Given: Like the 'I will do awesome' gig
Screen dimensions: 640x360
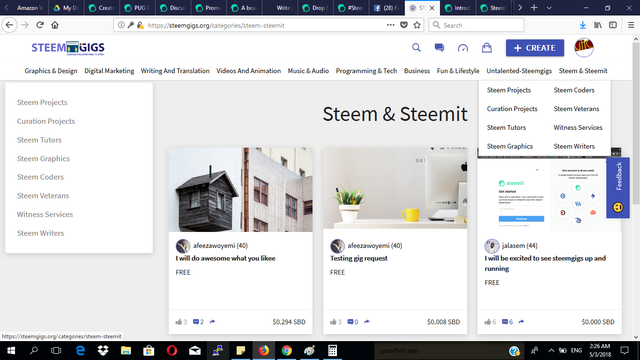Looking at the screenshot, I should point(179,322).
